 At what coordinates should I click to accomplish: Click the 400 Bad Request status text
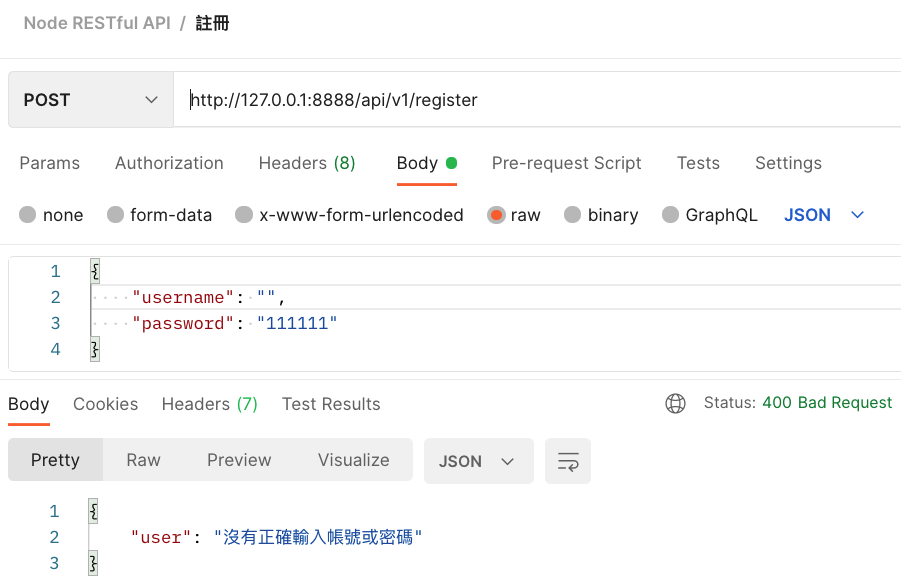pyautogui.click(x=827, y=403)
